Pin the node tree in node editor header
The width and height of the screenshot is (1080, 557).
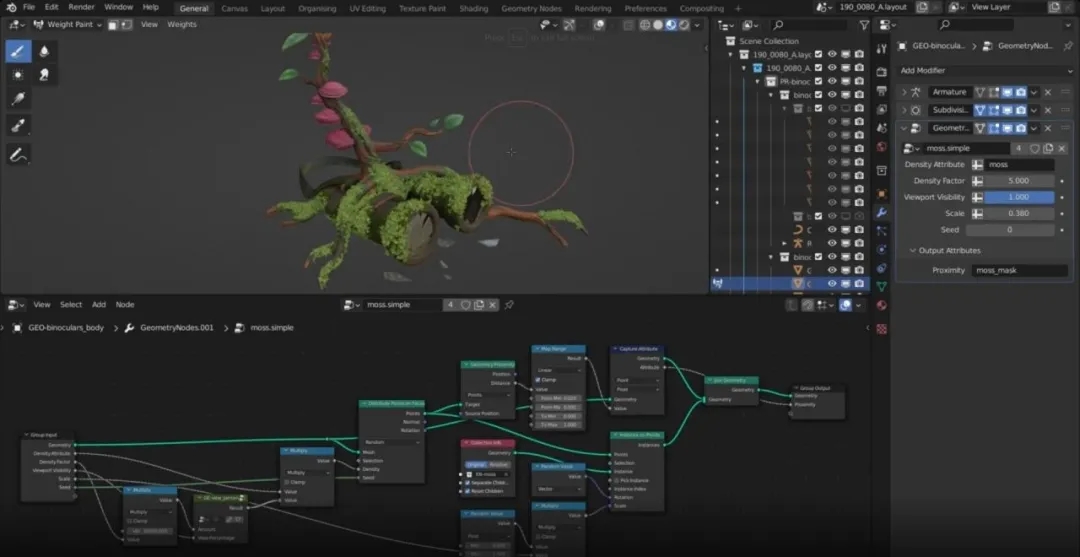coord(509,304)
